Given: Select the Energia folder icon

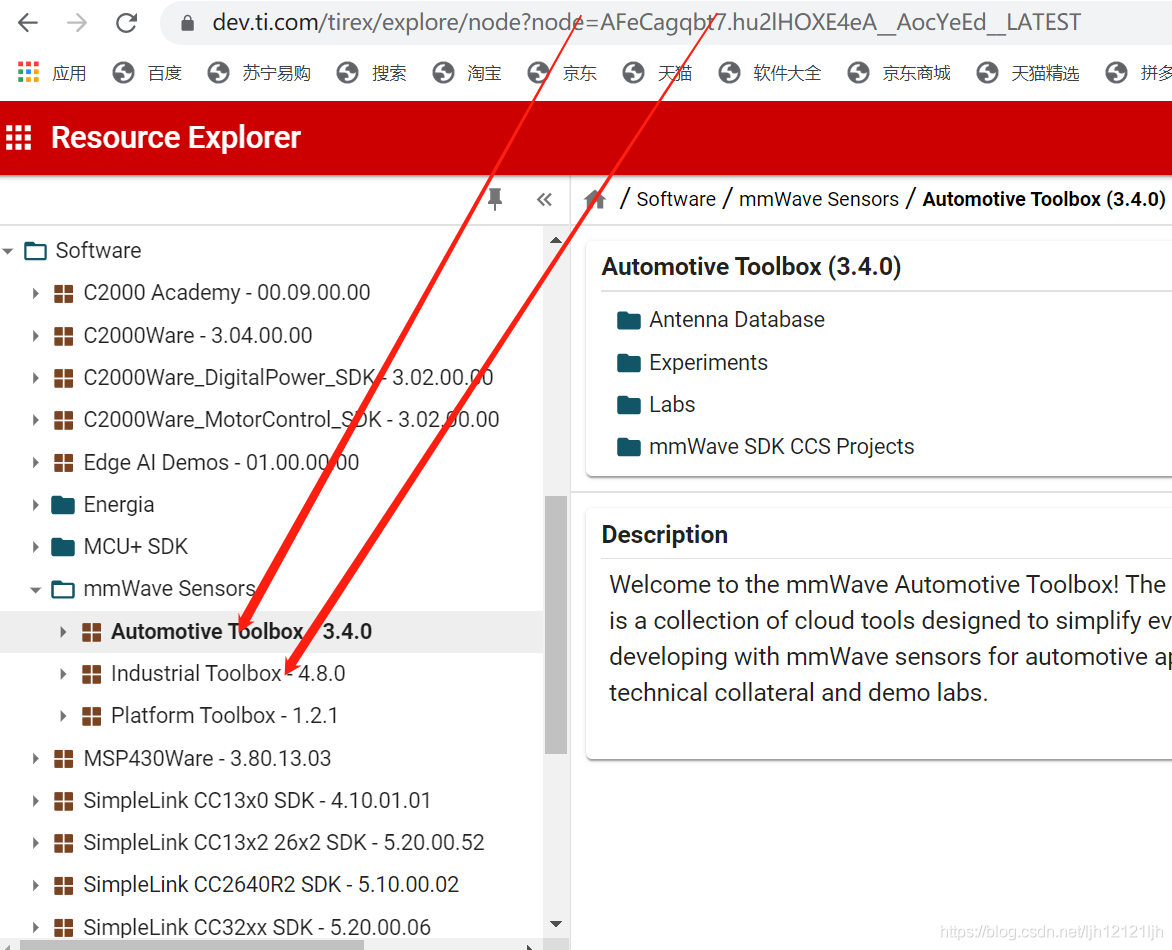Looking at the screenshot, I should click(x=63, y=505).
